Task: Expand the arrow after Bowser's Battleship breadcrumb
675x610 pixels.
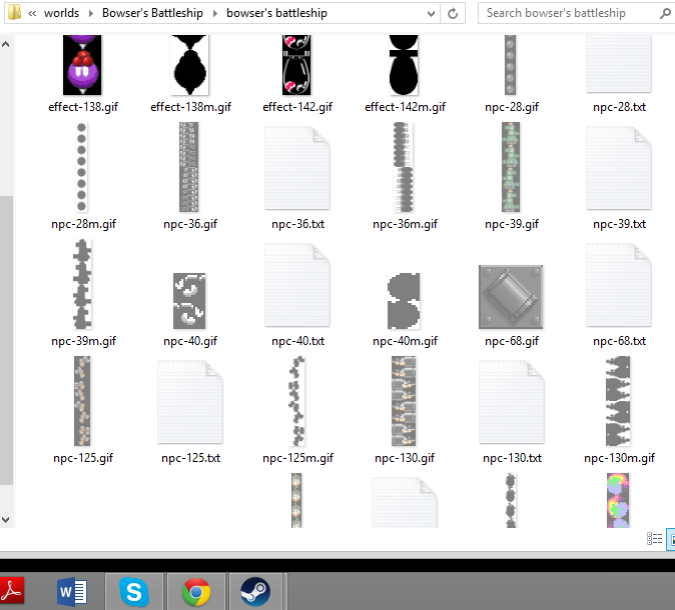Action: [214, 14]
